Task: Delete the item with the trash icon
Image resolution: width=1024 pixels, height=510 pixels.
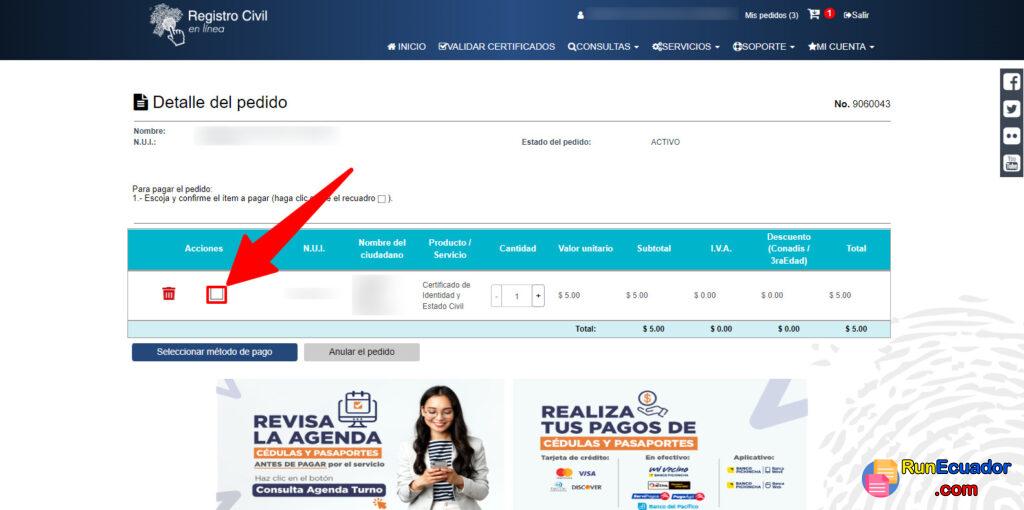Action: (168, 293)
